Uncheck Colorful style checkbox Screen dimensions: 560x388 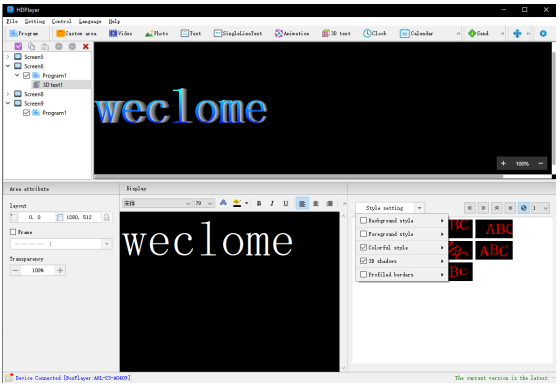click(x=364, y=247)
